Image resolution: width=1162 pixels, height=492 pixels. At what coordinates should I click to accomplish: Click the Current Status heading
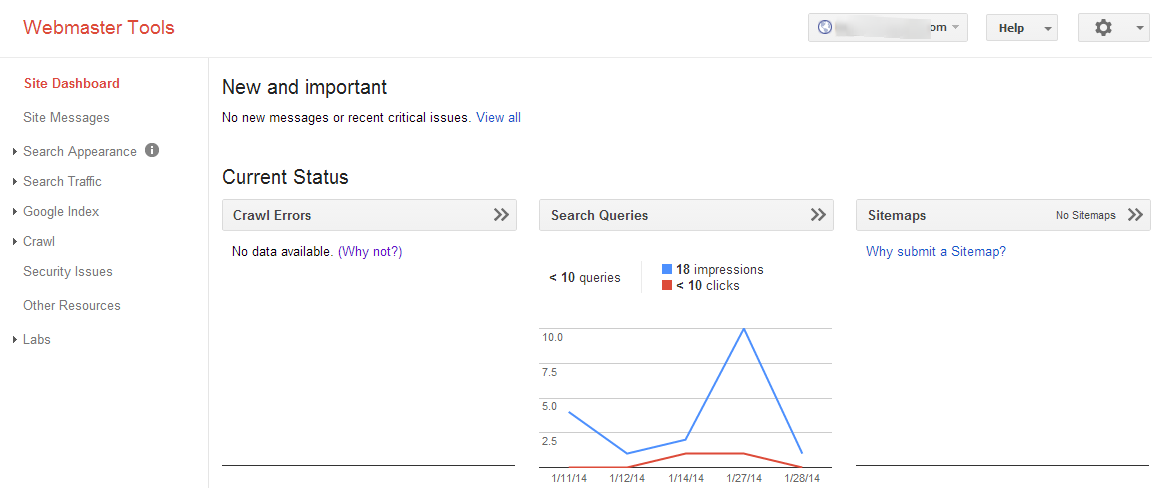(x=285, y=178)
